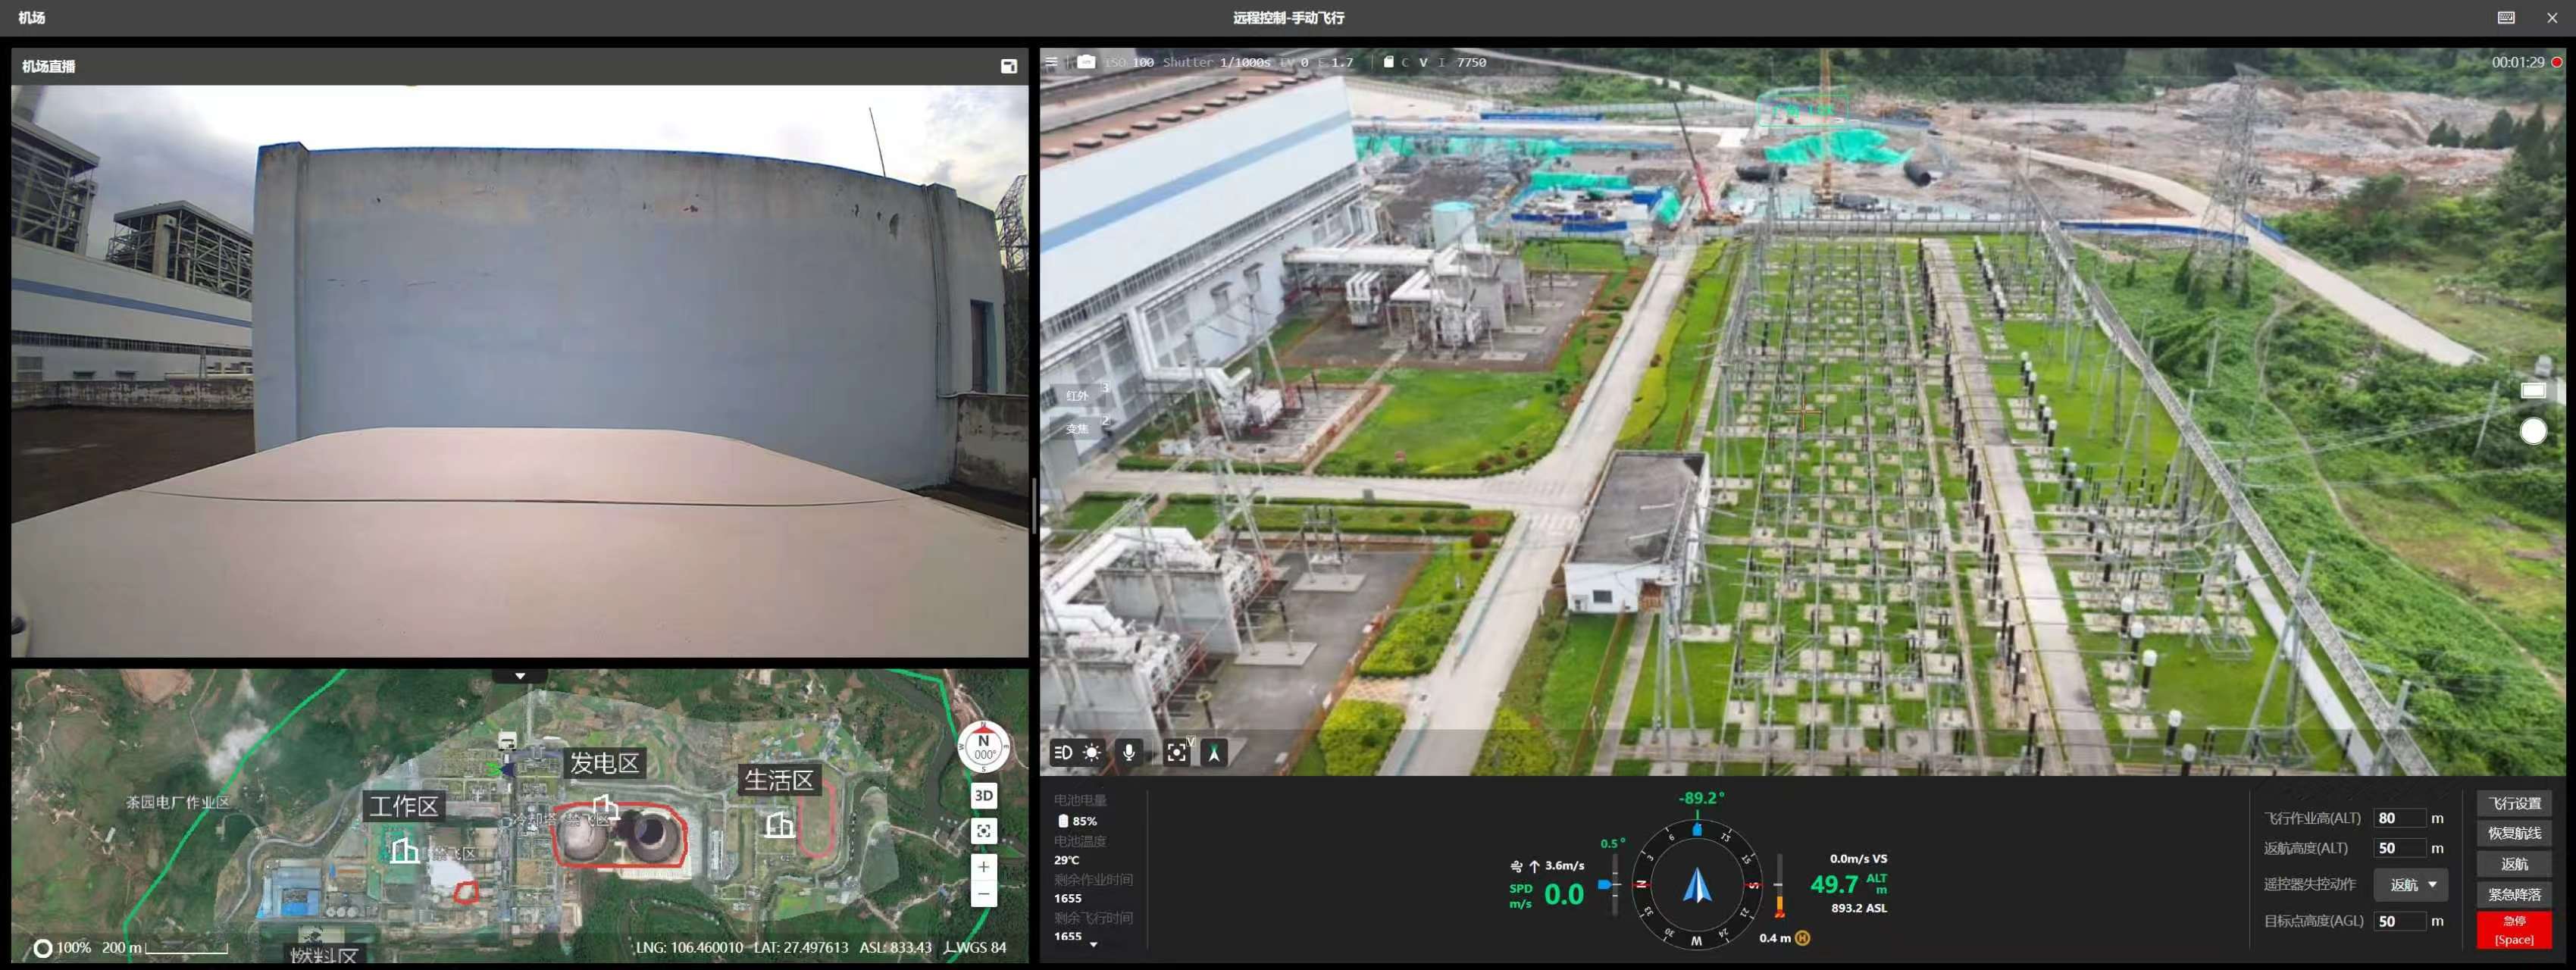The height and width of the screenshot is (970, 2576).
Task: Select the 生活区 map label
Action: coord(779,780)
